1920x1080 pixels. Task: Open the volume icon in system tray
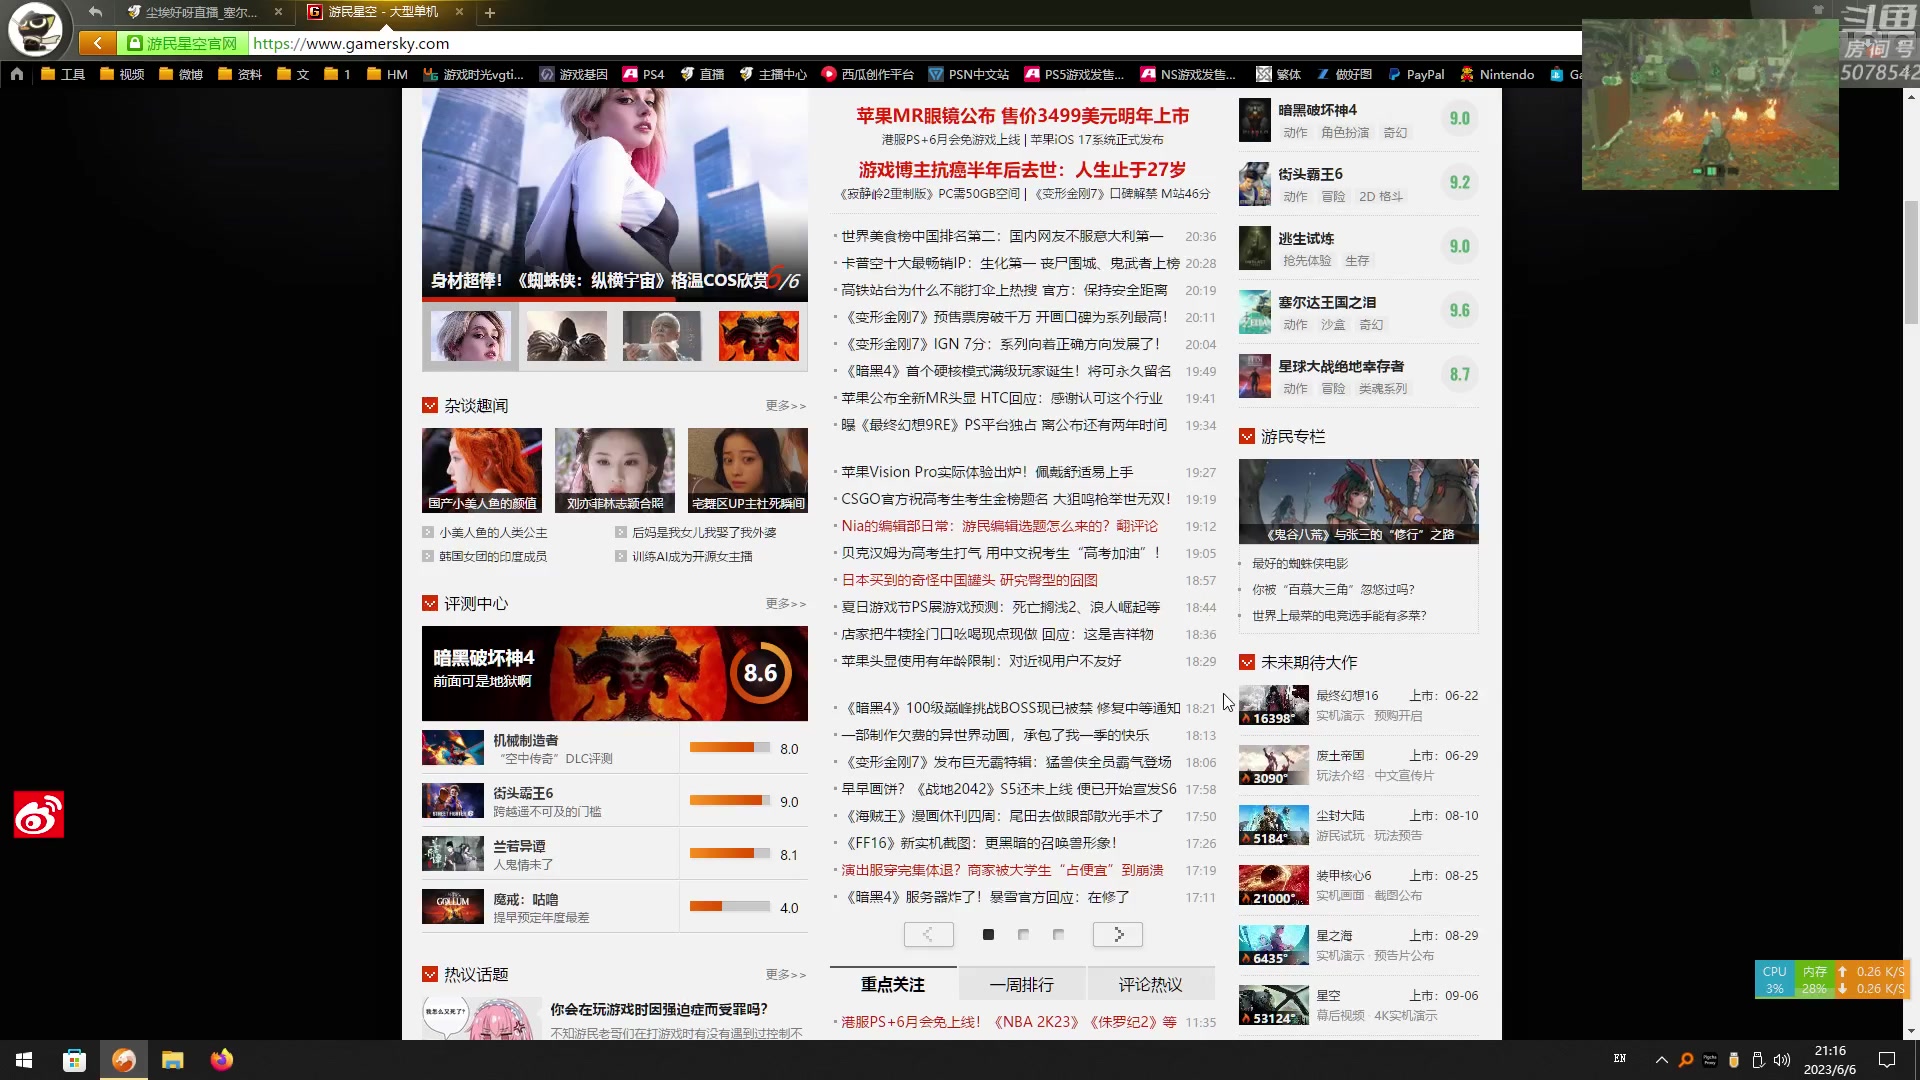[1782, 1060]
